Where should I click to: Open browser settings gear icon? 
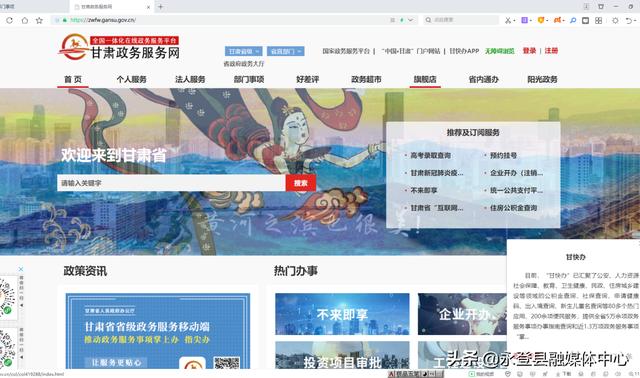click(615, 20)
